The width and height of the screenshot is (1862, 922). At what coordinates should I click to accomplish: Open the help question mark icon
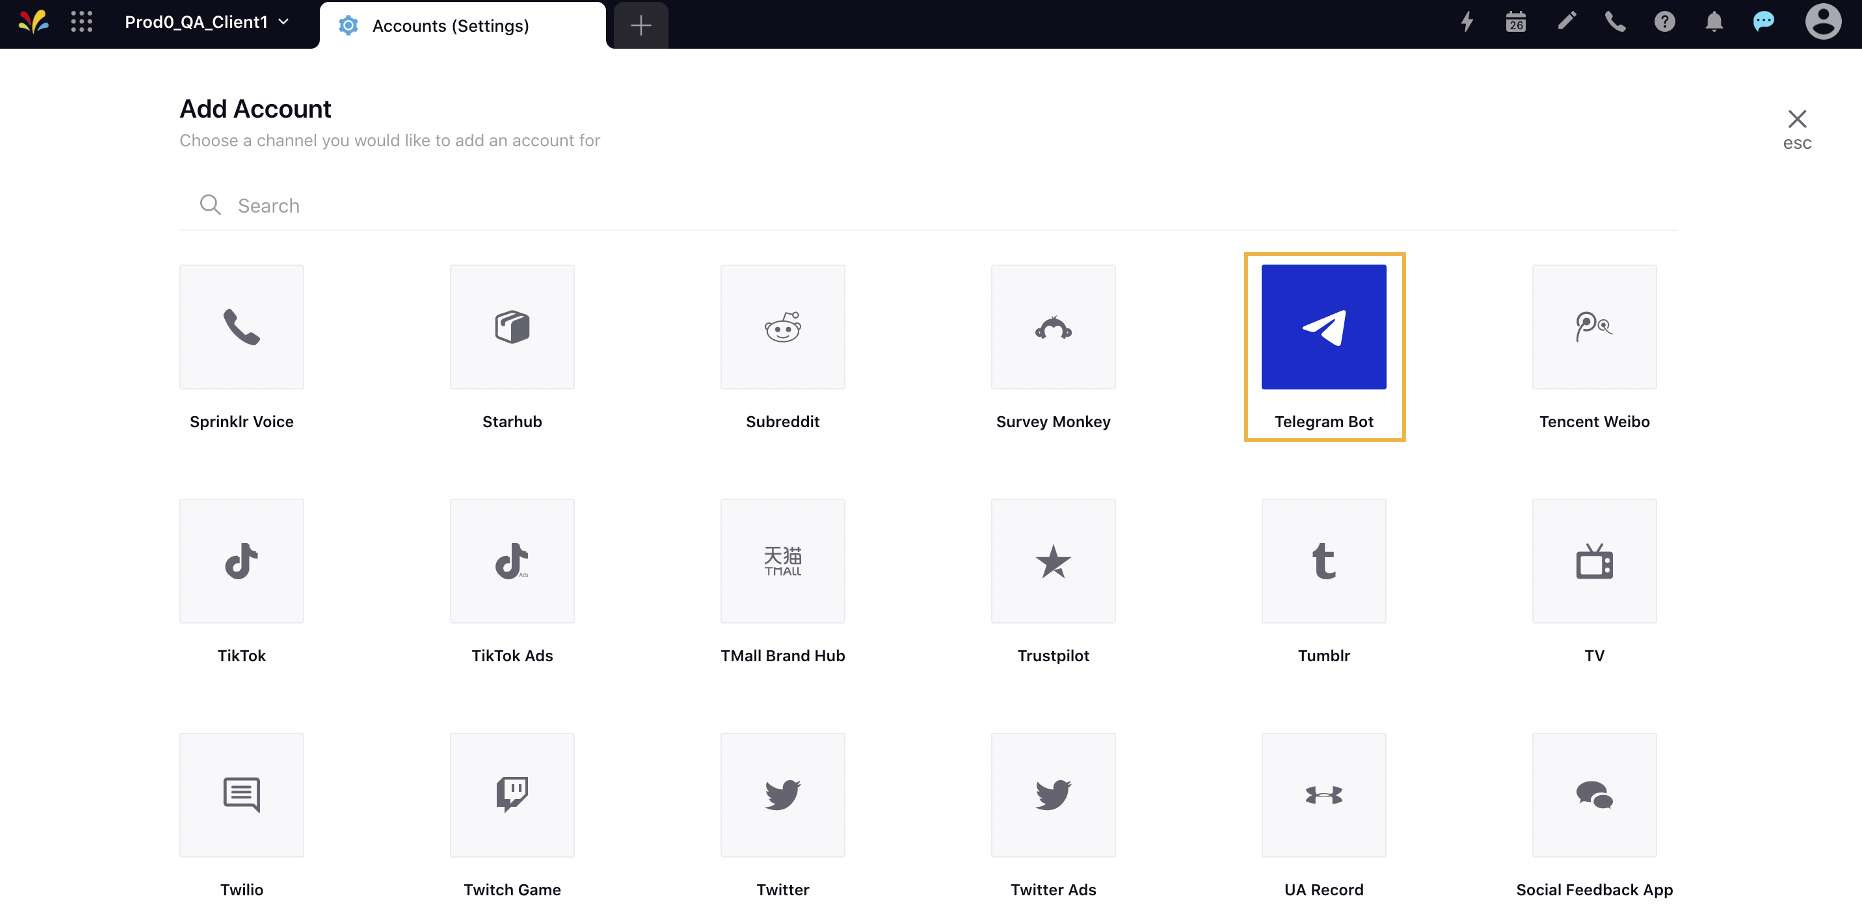tap(1664, 22)
